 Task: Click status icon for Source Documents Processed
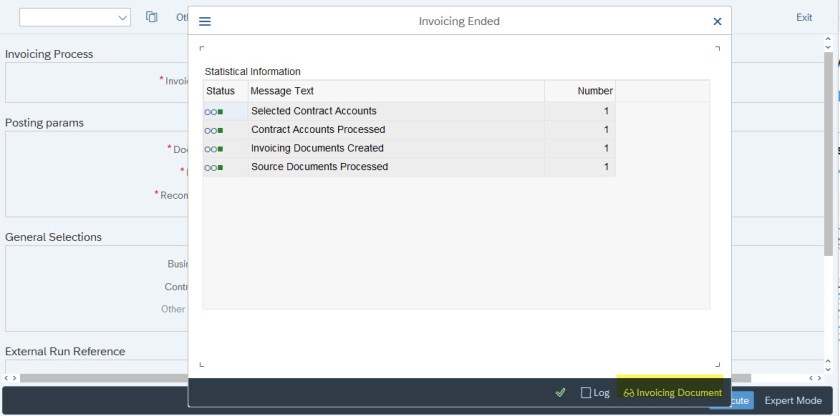click(x=214, y=168)
